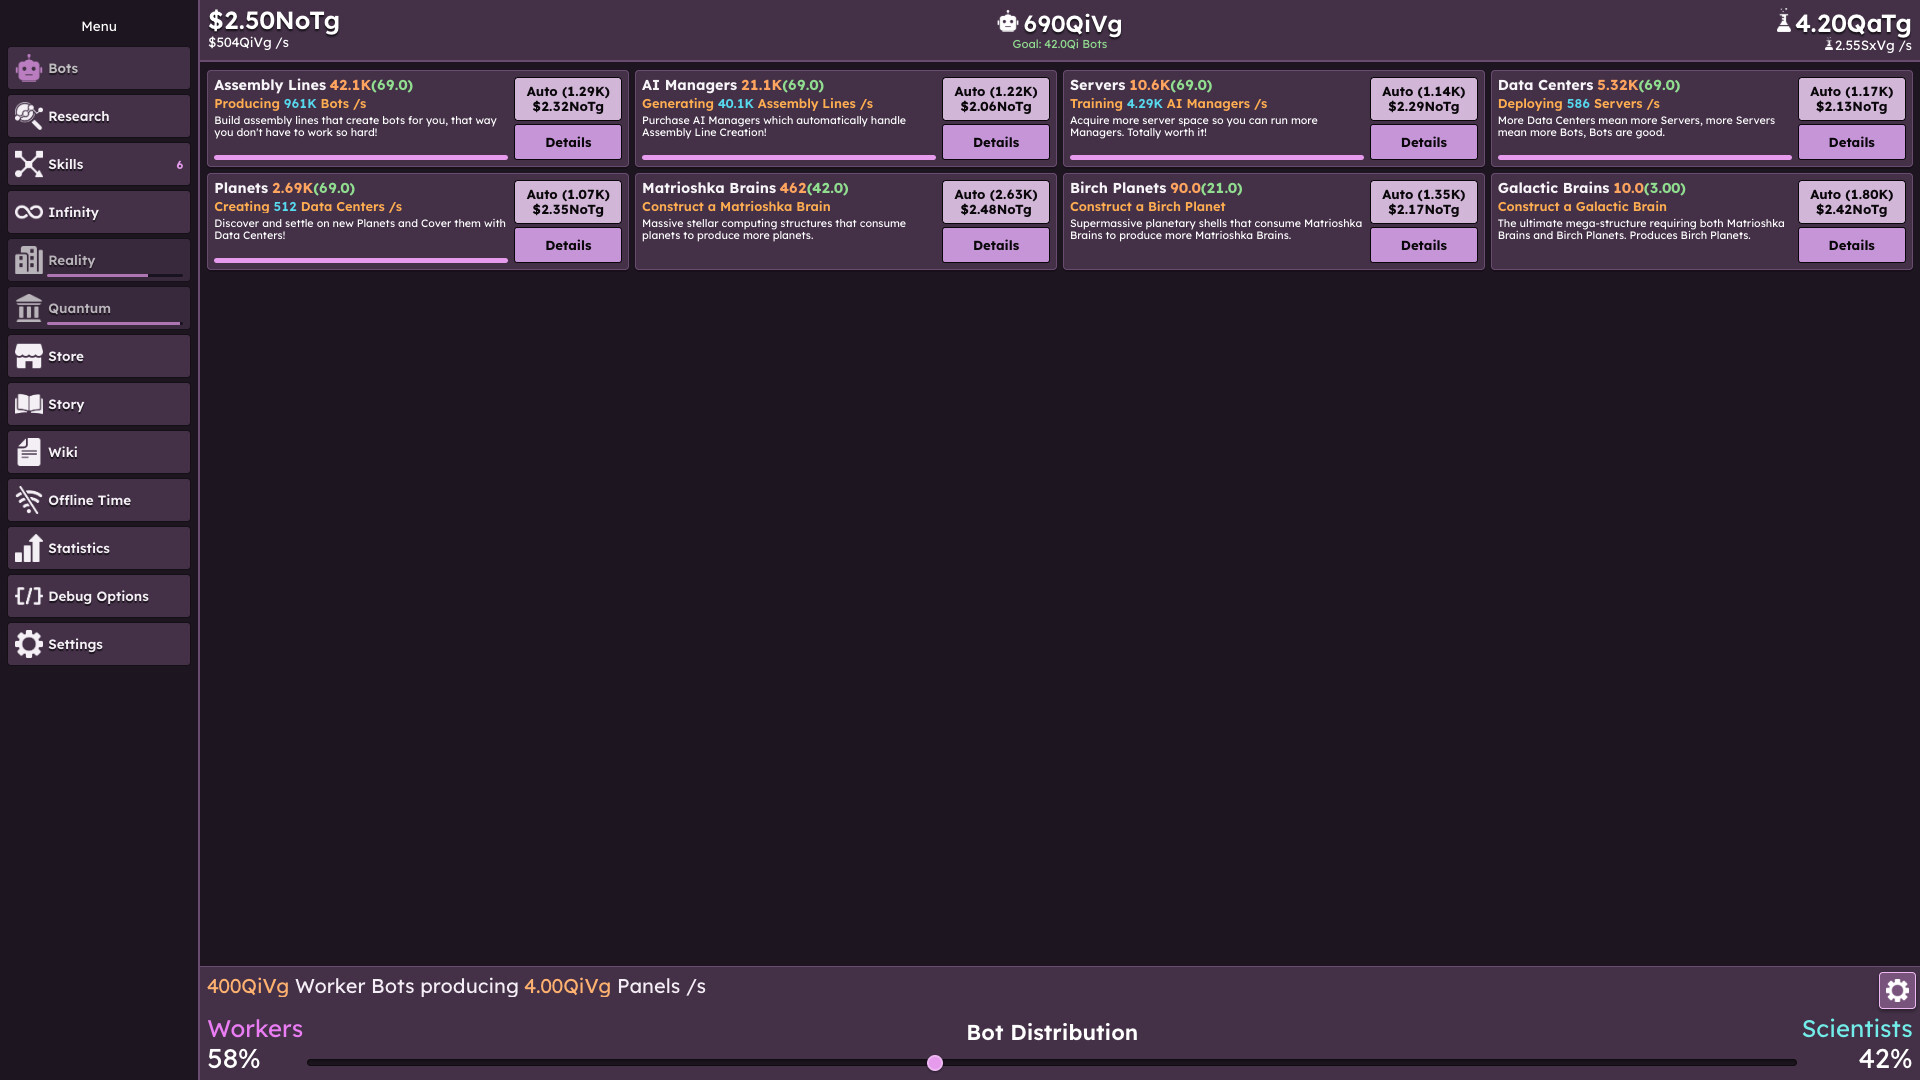This screenshot has height=1080, width=1920.
Task: Click the Bot Distribution slider handle
Action: click(x=935, y=1063)
